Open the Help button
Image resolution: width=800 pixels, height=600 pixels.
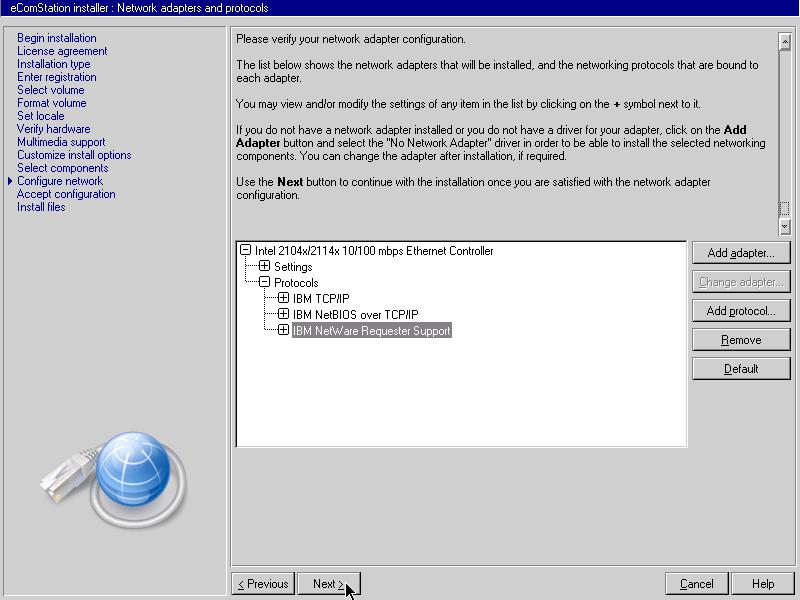point(763,584)
